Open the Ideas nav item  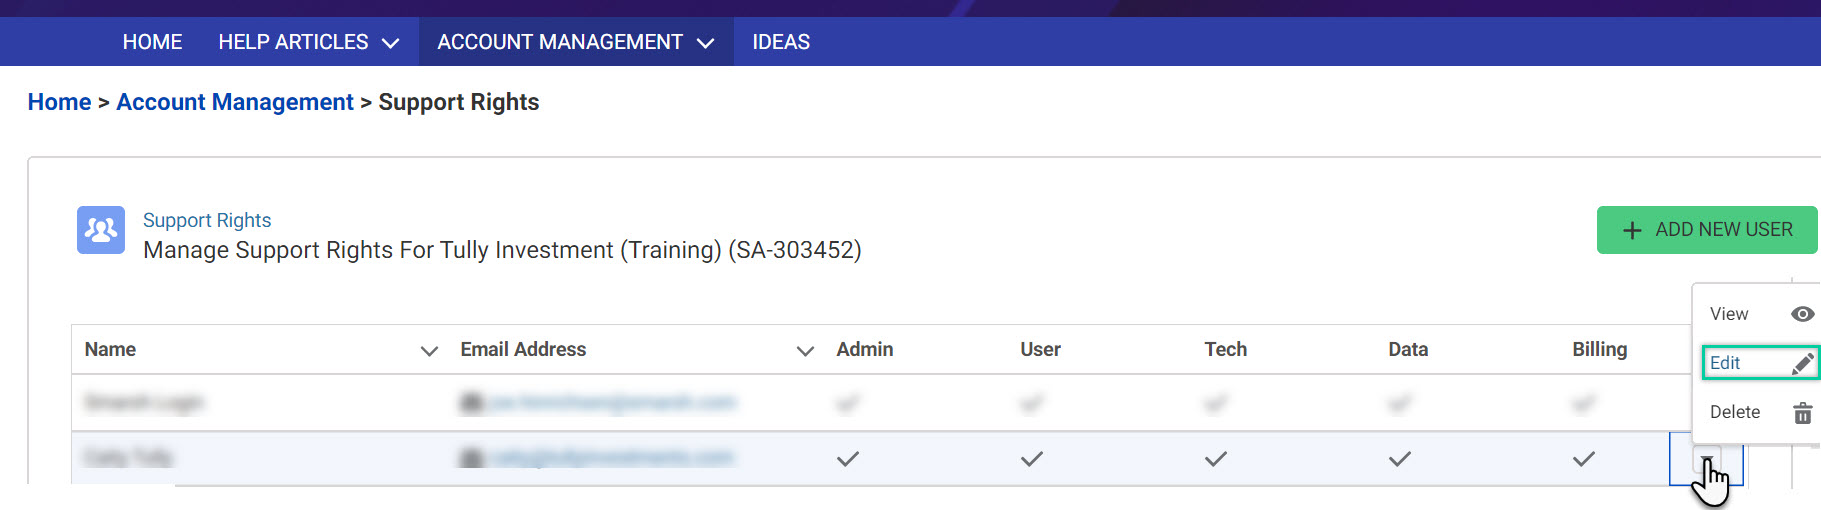click(781, 42)
